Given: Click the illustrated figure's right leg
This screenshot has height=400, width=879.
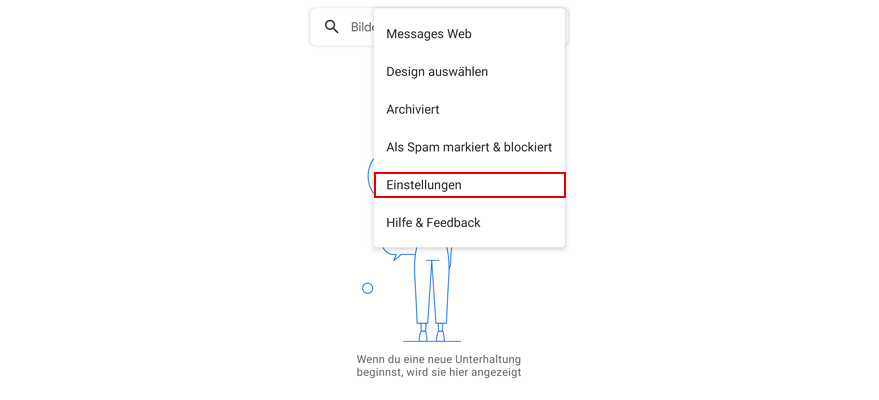Looking at the screenshot, I should [x=441, y=289].
